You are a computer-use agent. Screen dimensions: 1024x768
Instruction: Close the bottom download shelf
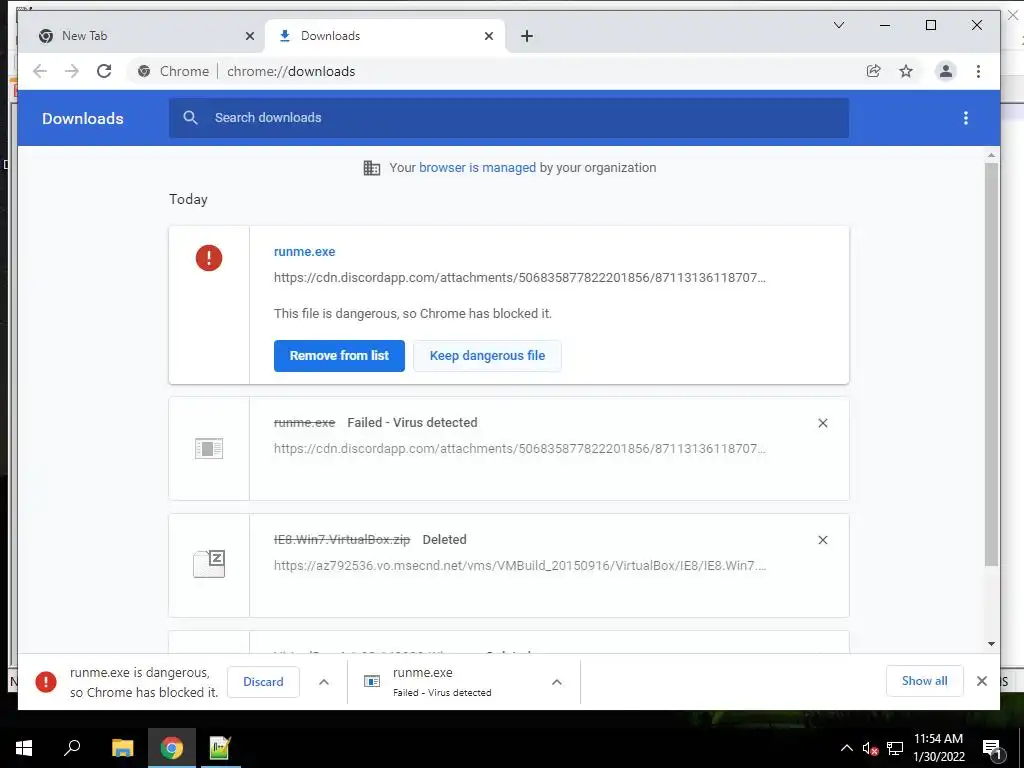tap(981, 681)
